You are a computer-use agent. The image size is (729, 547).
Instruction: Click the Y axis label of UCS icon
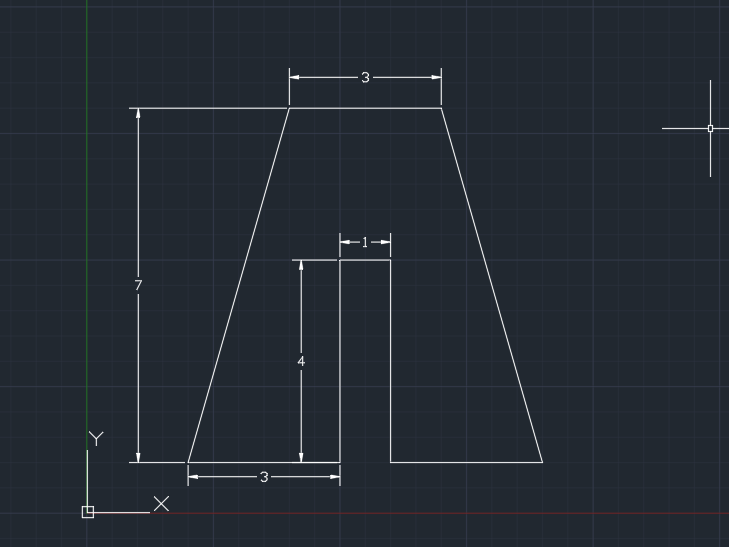coord(96,438)
